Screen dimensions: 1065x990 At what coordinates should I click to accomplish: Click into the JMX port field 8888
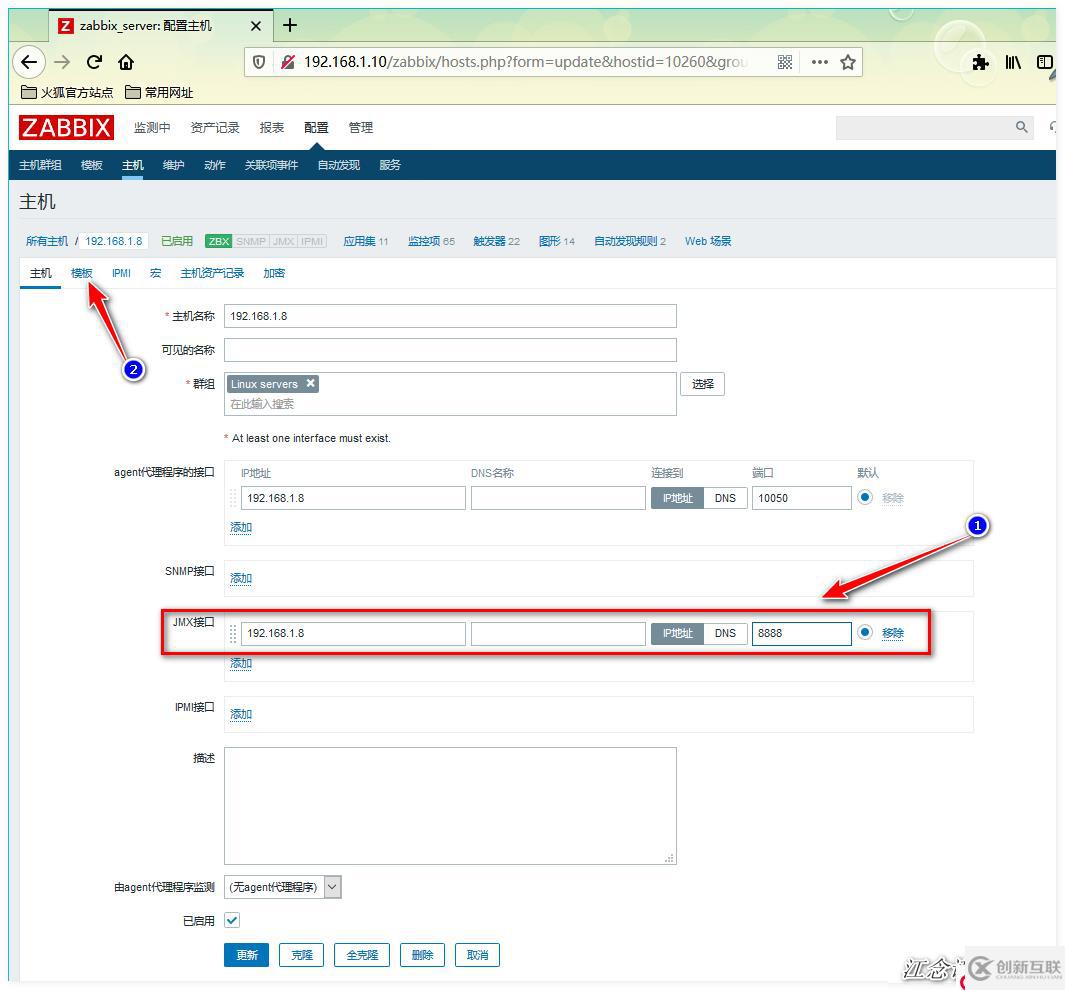[x=801, y=633]
